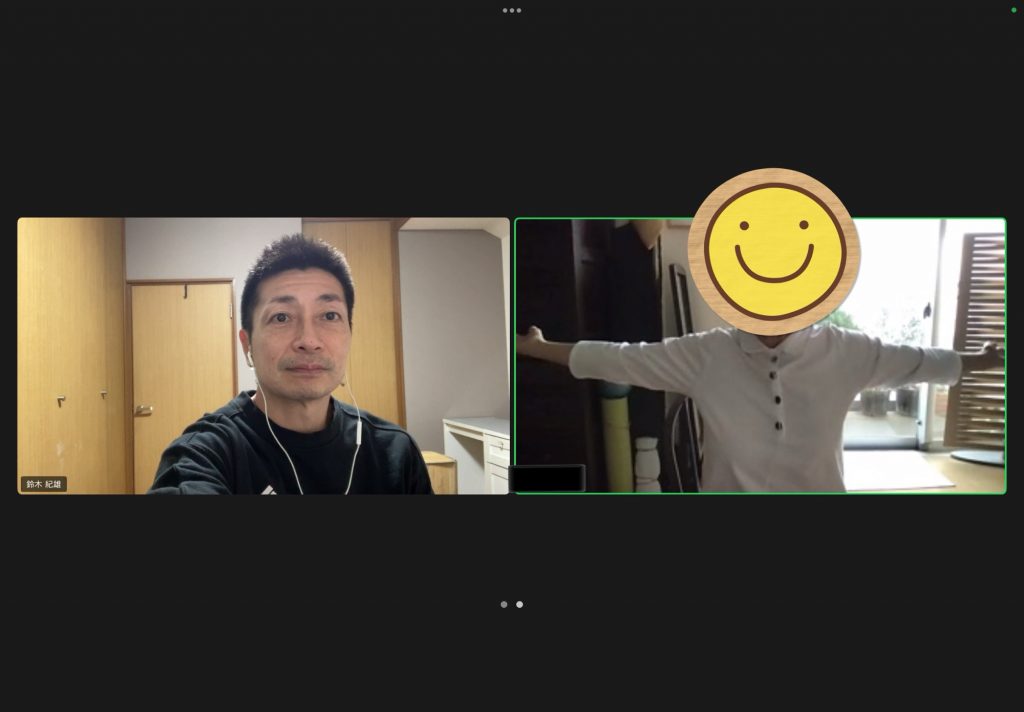Select the second page indicator dot
Viewport: 1024px width, 712px height.
[519, 604]
